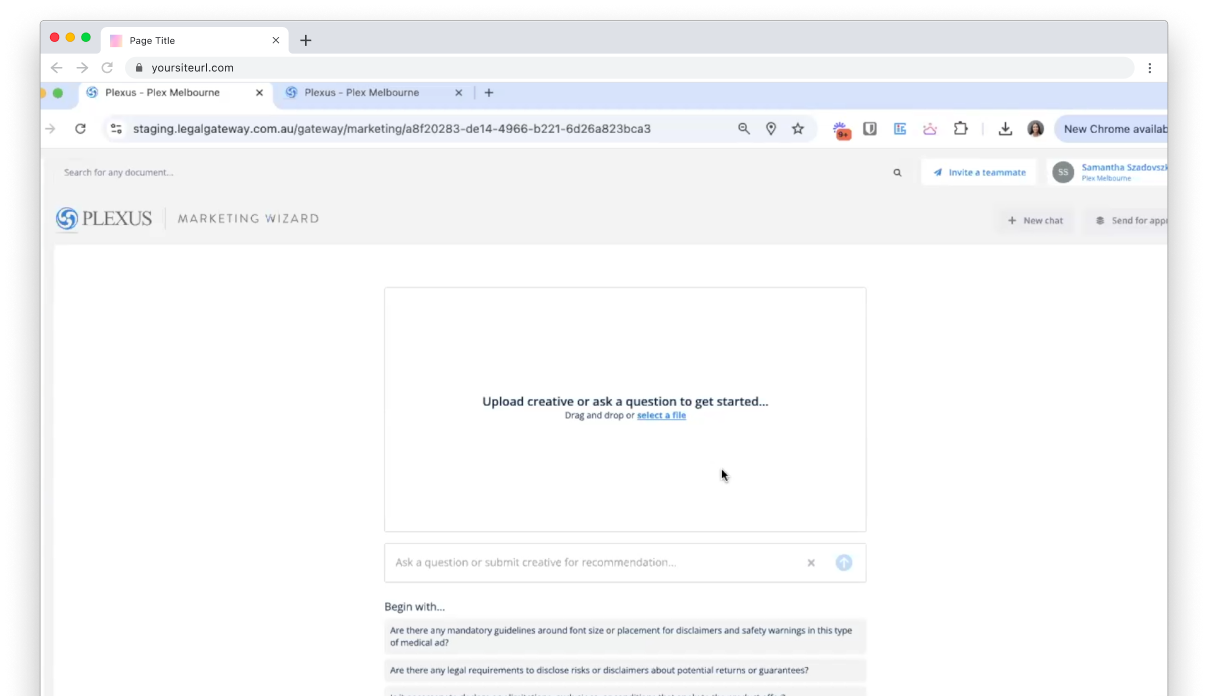Open the Chrome extensions puzzle icon
Screen dimensions: 1208x696
tap(960, 129)
